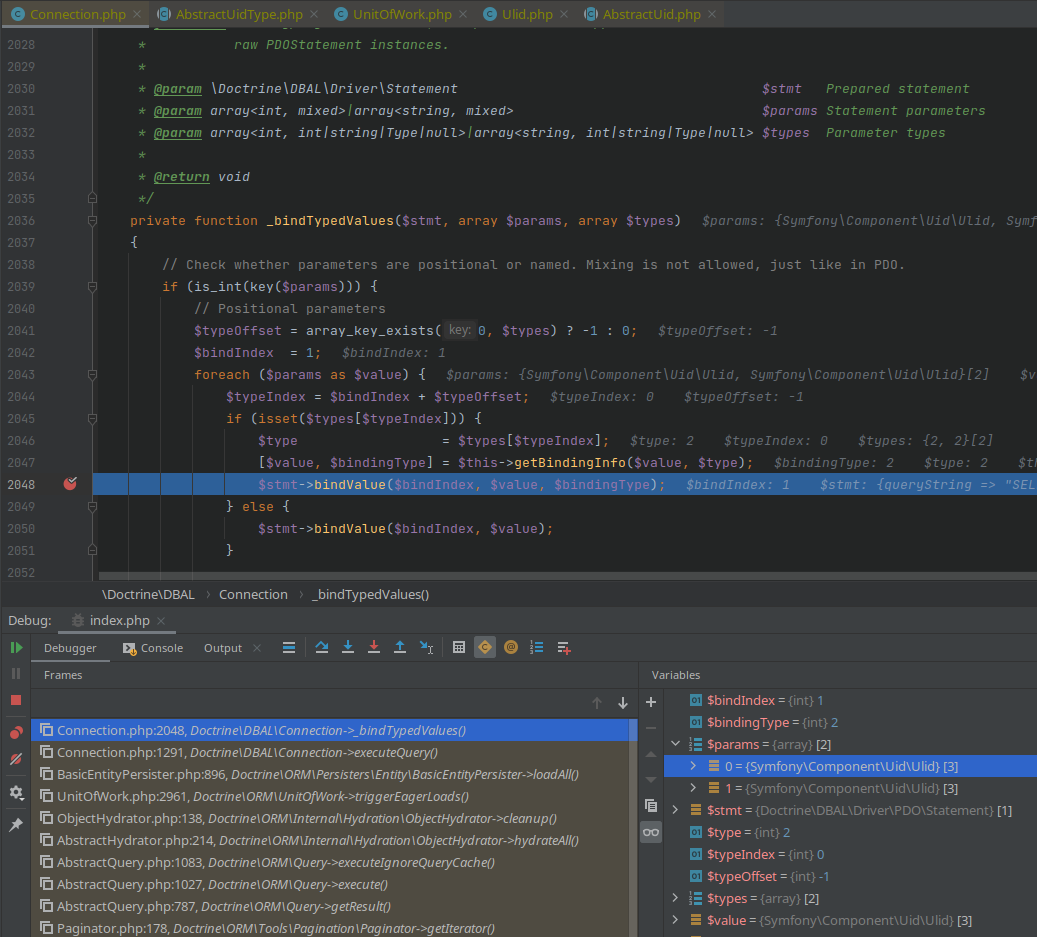The width and height of the screenshot is (1037, 937).
Task: Click Show Execution Point icon
Action: click(289, 647)
